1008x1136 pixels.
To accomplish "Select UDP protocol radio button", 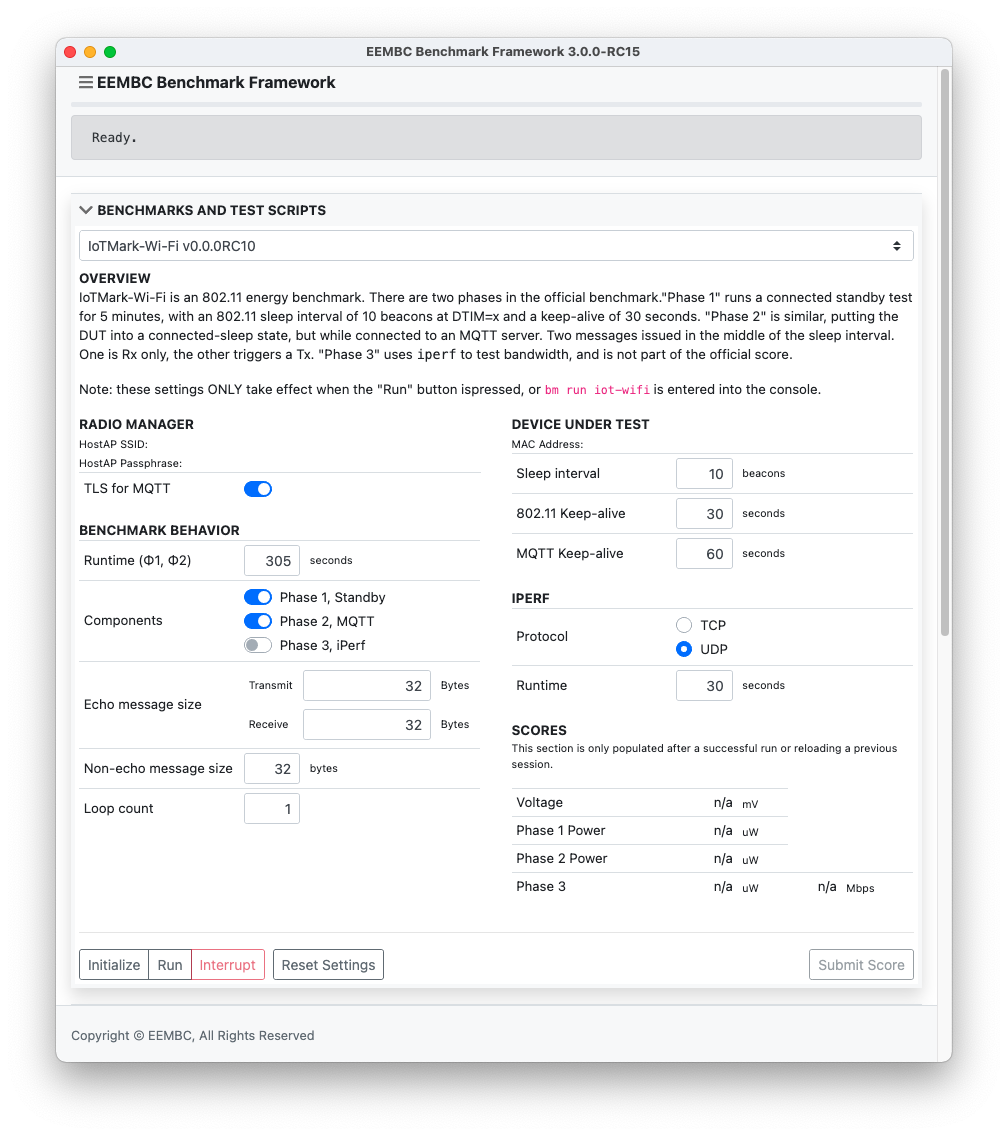I will pyautogui.click(x=683, y=649).
